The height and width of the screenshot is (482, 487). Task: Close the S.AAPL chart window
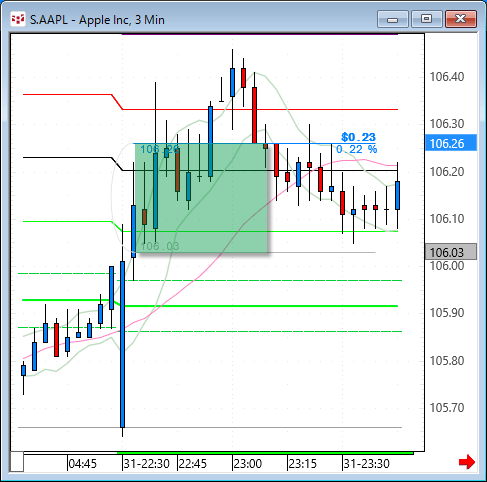tap(461, 19)
